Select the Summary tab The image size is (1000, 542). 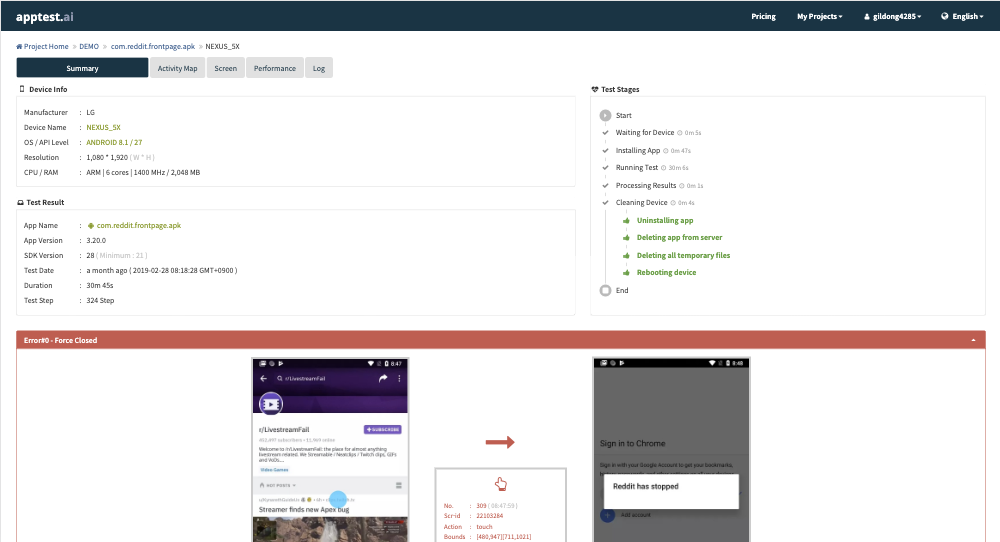(82, 68)
